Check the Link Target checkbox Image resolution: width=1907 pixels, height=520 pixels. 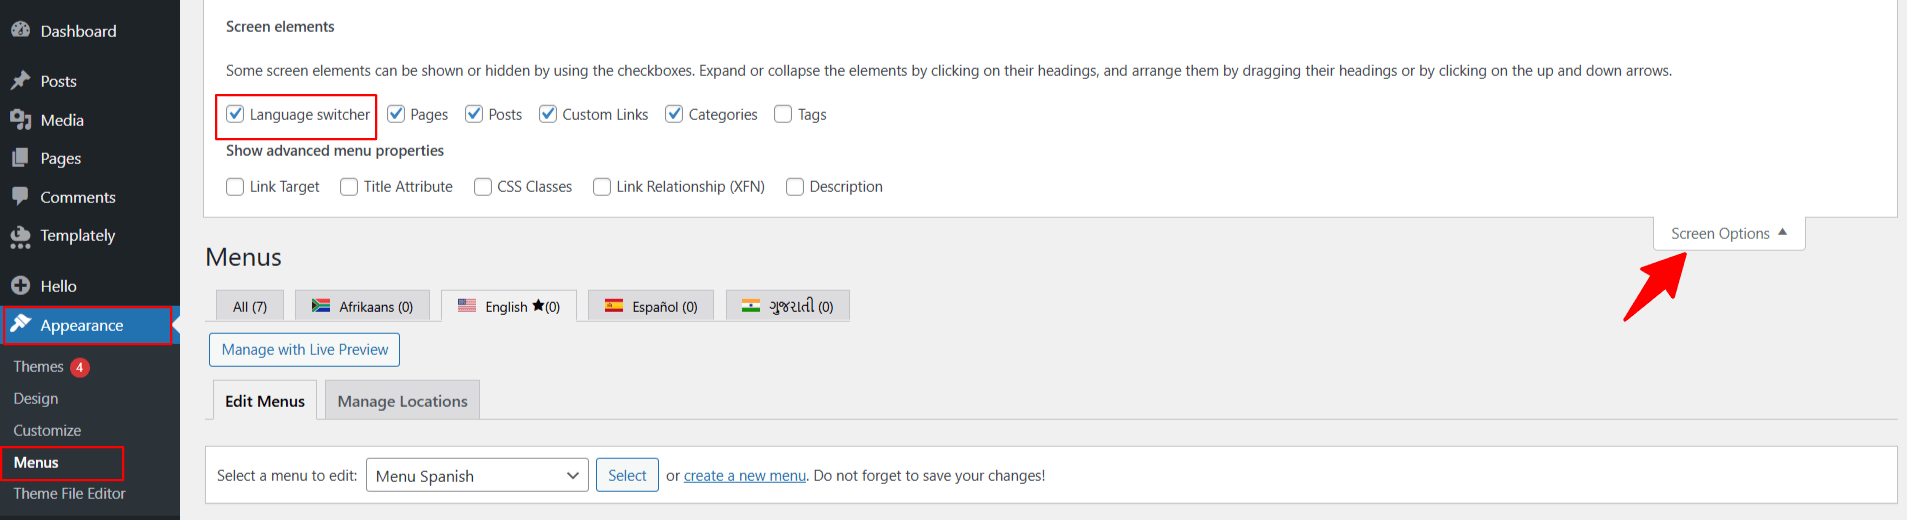pyautogui.click(x=235, y=187)
